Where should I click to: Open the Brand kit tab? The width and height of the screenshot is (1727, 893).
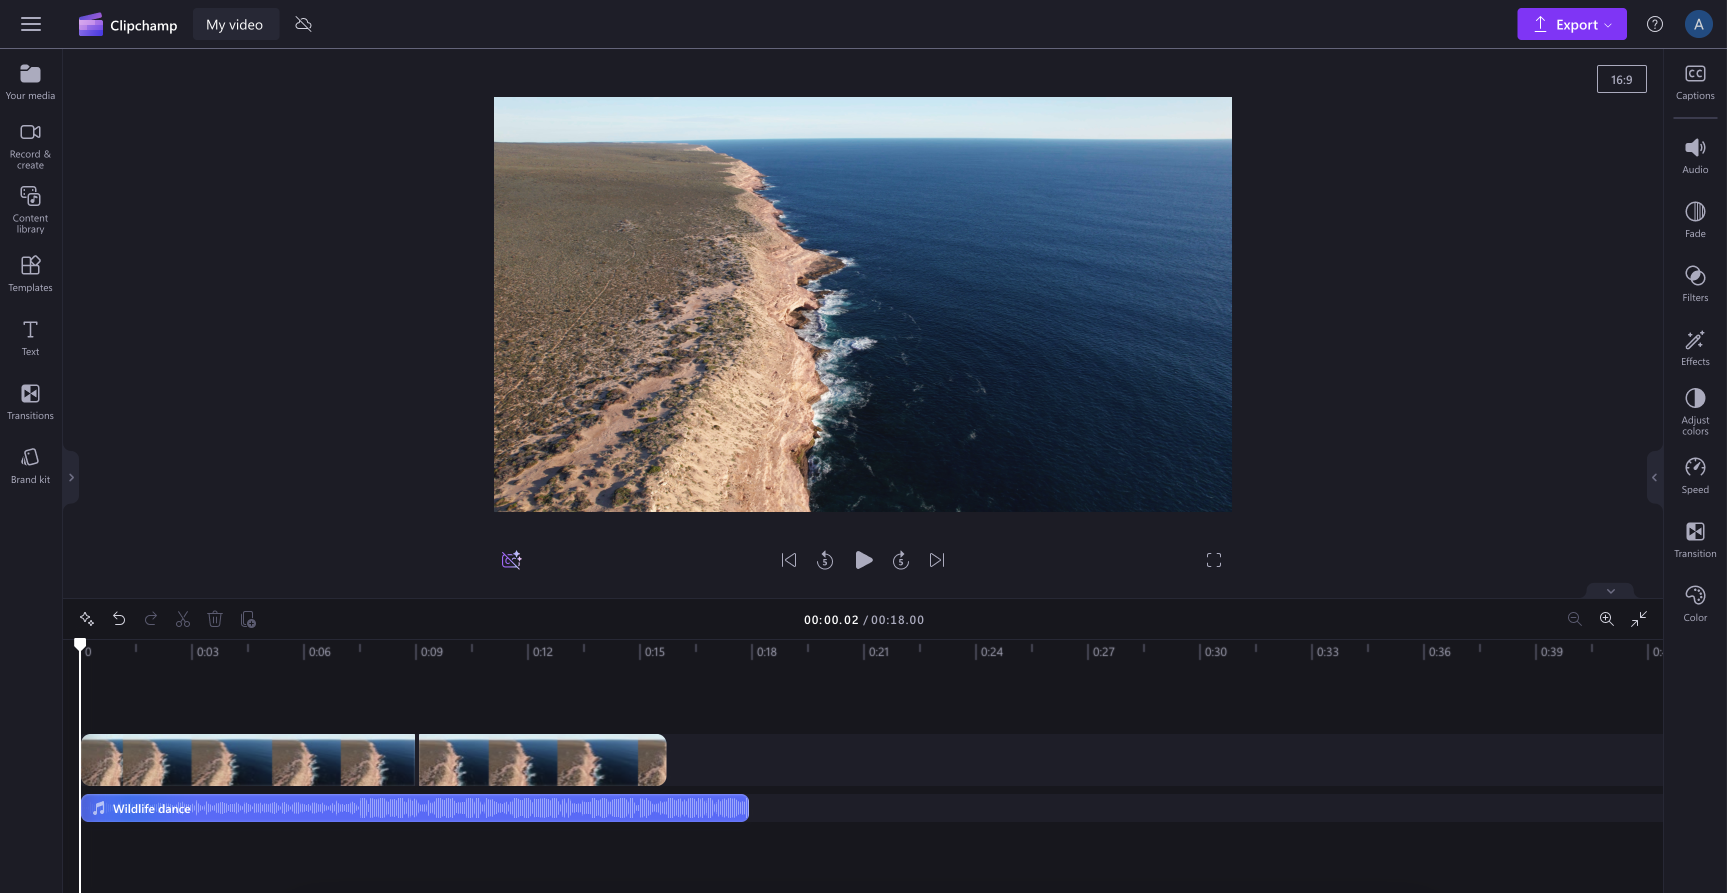(x=31, y=466)
